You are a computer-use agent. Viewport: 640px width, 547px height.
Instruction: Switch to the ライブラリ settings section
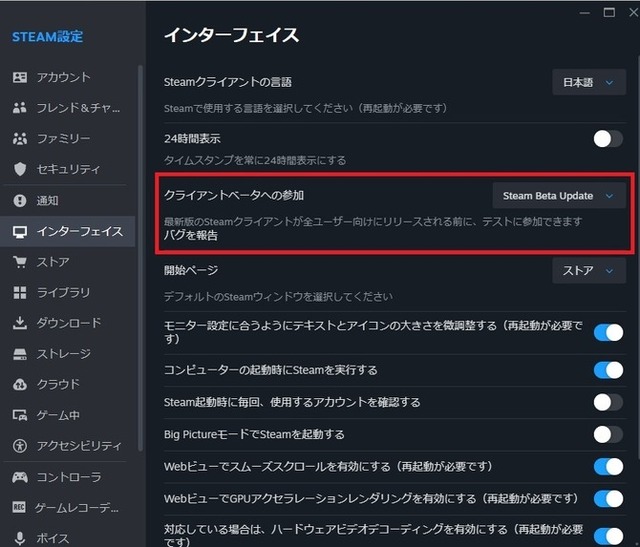point(63,293)
